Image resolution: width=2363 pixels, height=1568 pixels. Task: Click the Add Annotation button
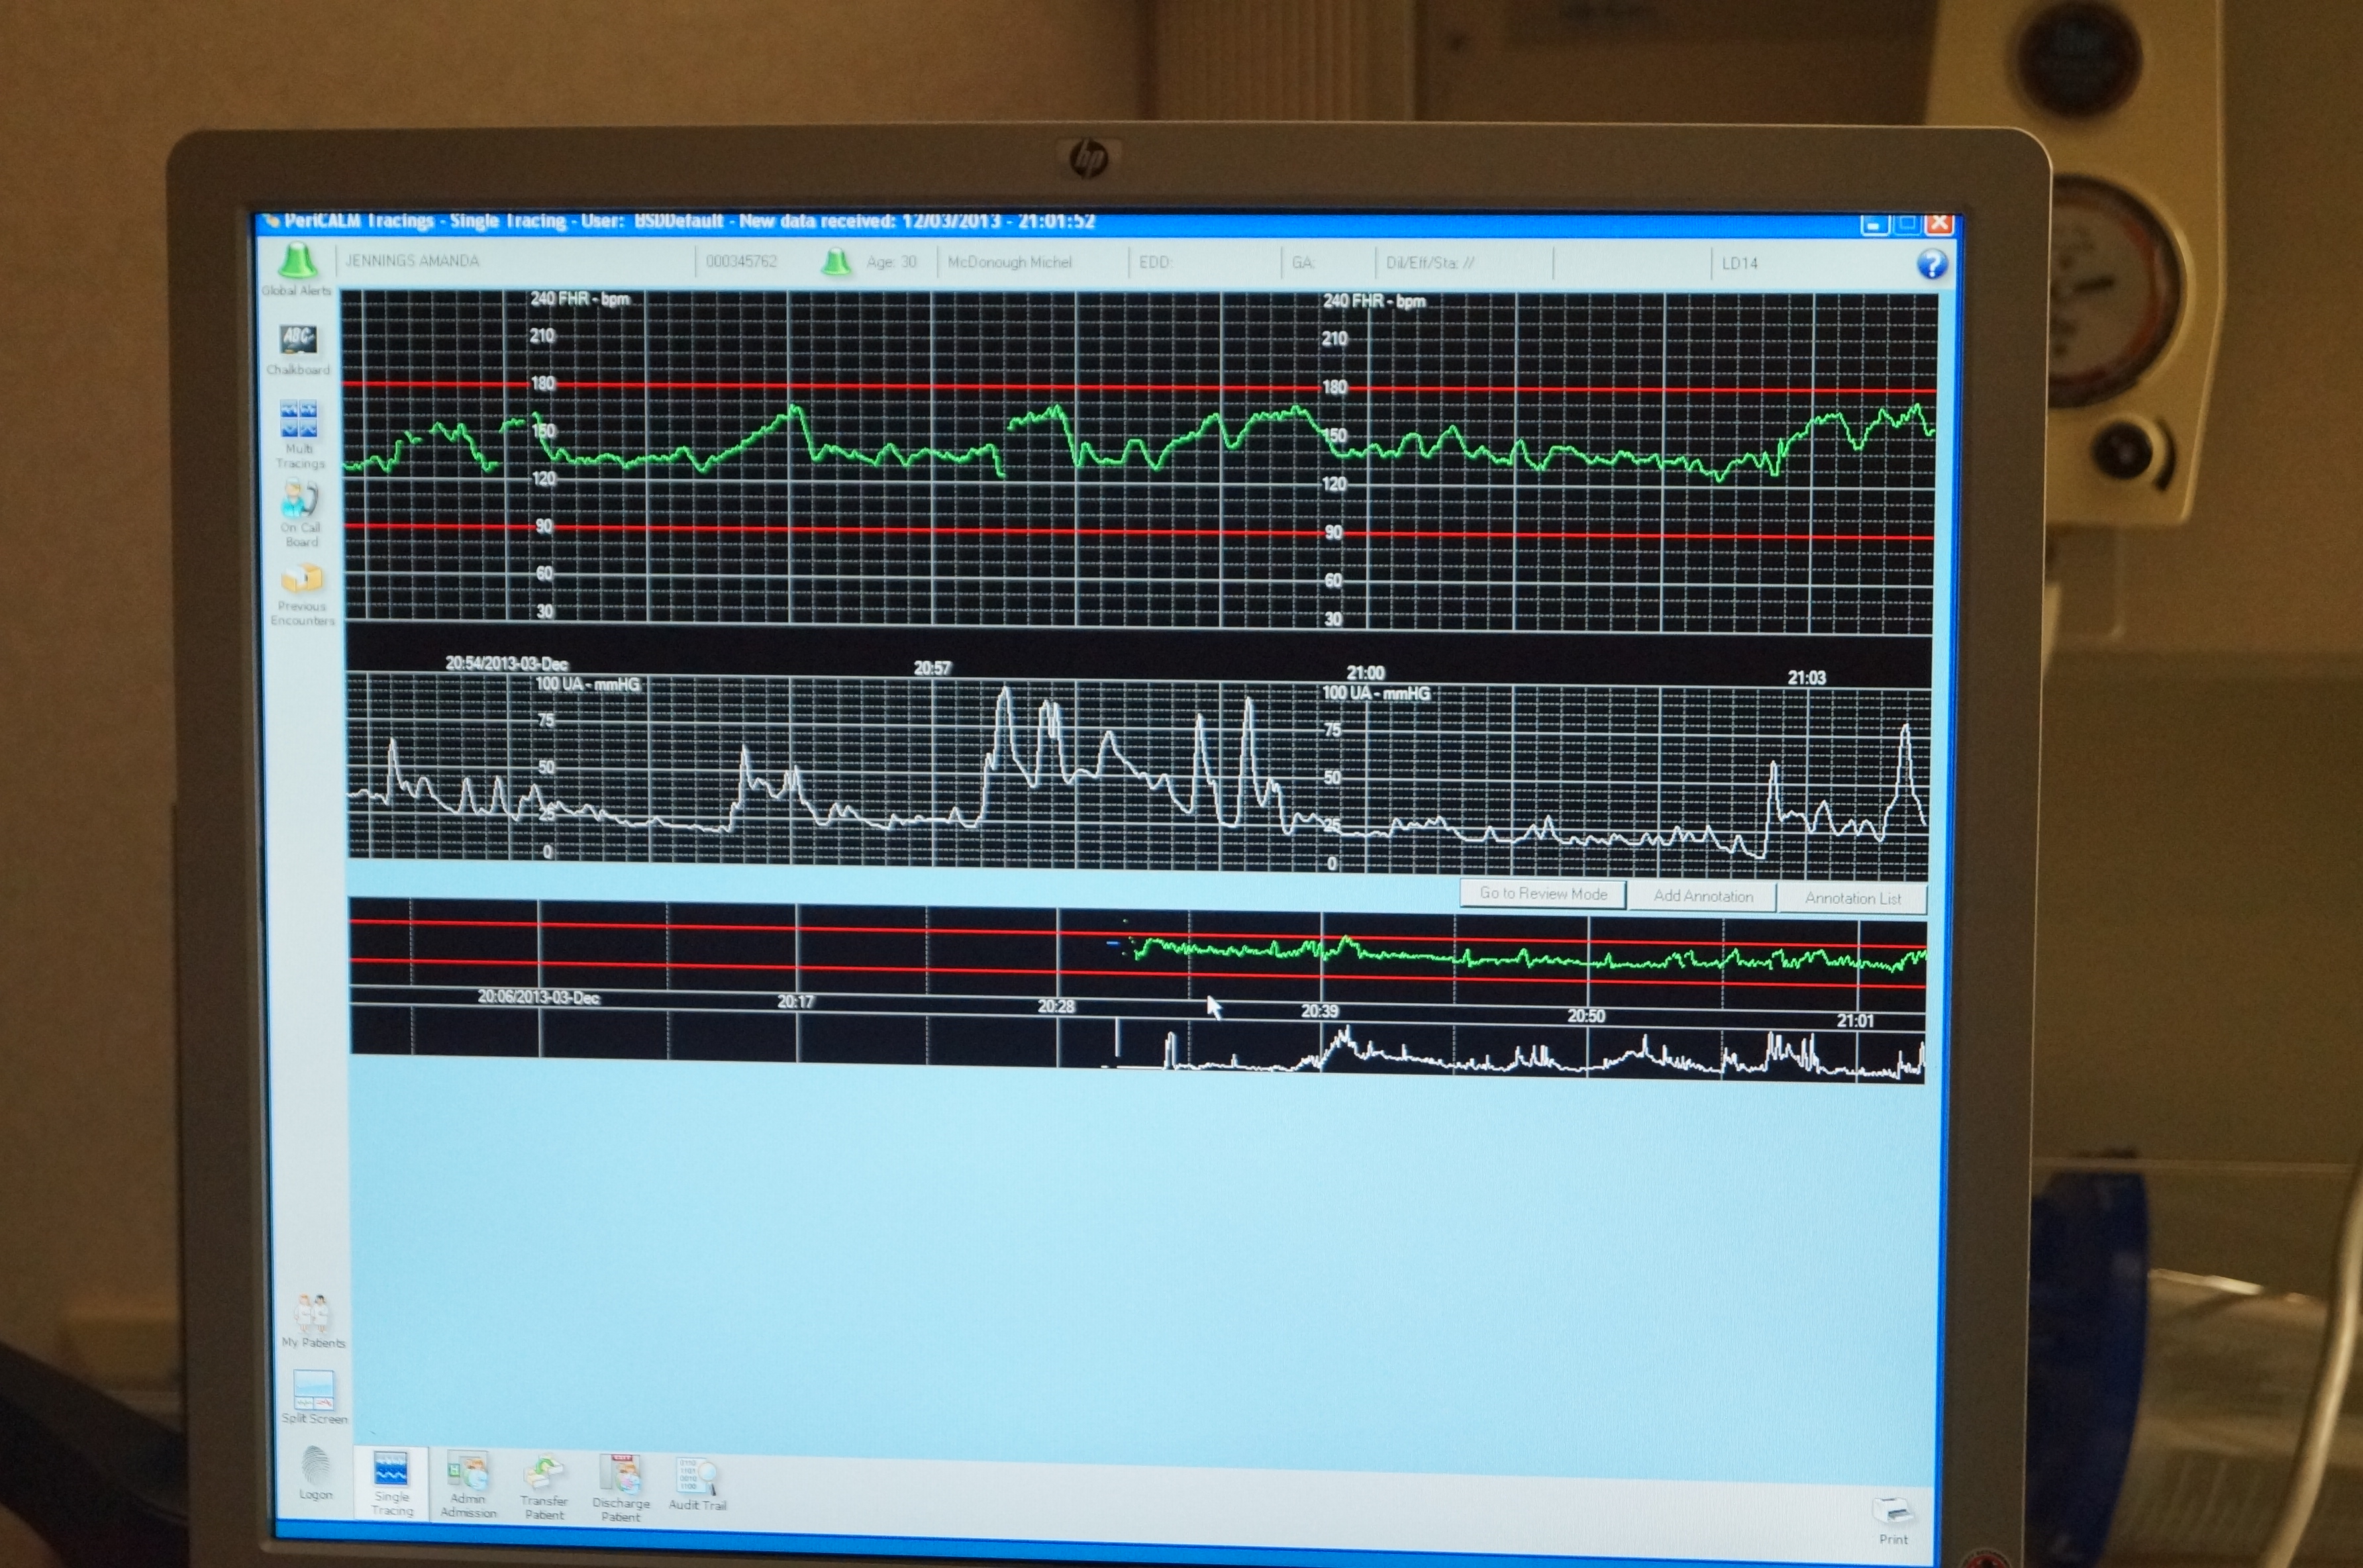(1702, 896)
